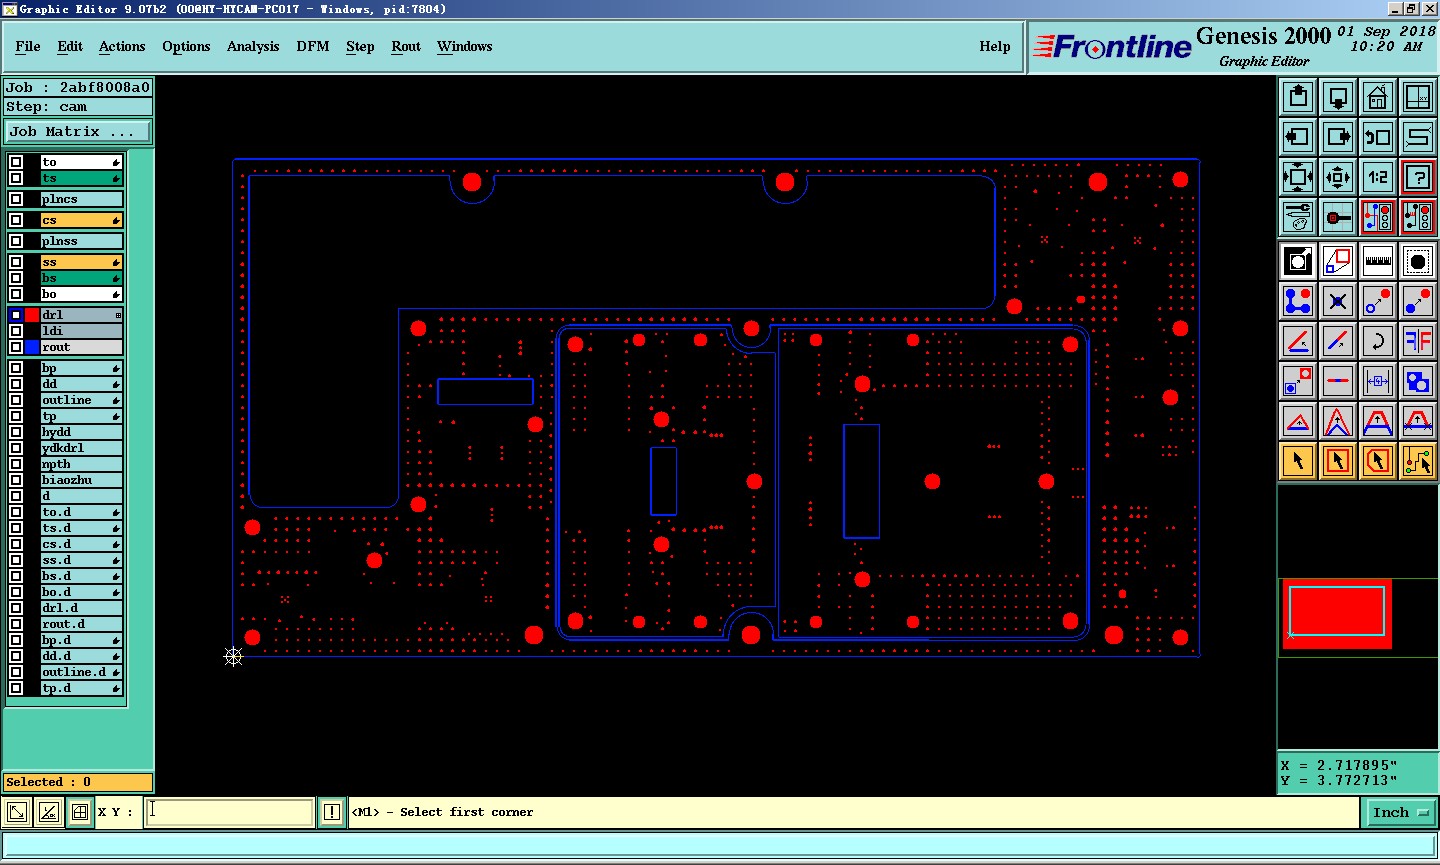Open the Windows menu
The image size is (1440, 865).
[x=465, y=46]
